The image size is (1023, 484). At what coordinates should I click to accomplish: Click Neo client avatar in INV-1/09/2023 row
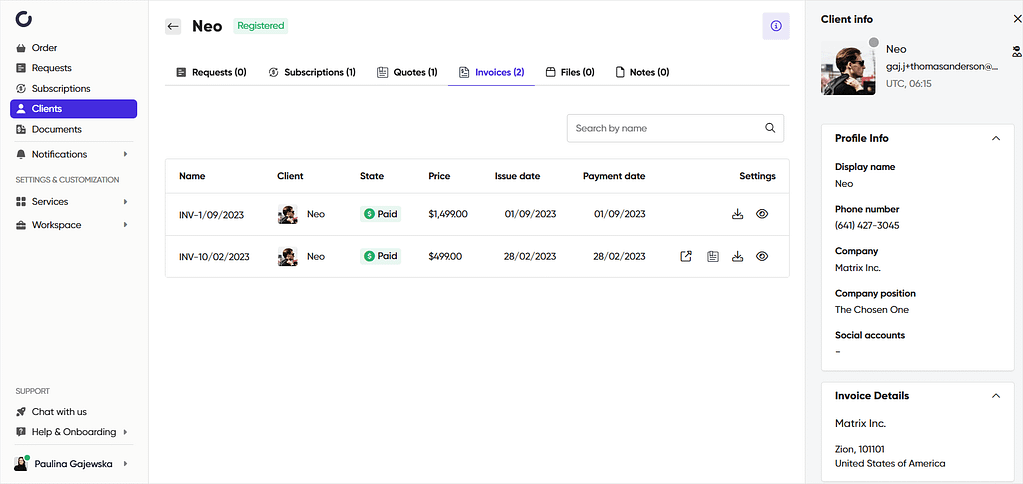(x=288, y=214)
